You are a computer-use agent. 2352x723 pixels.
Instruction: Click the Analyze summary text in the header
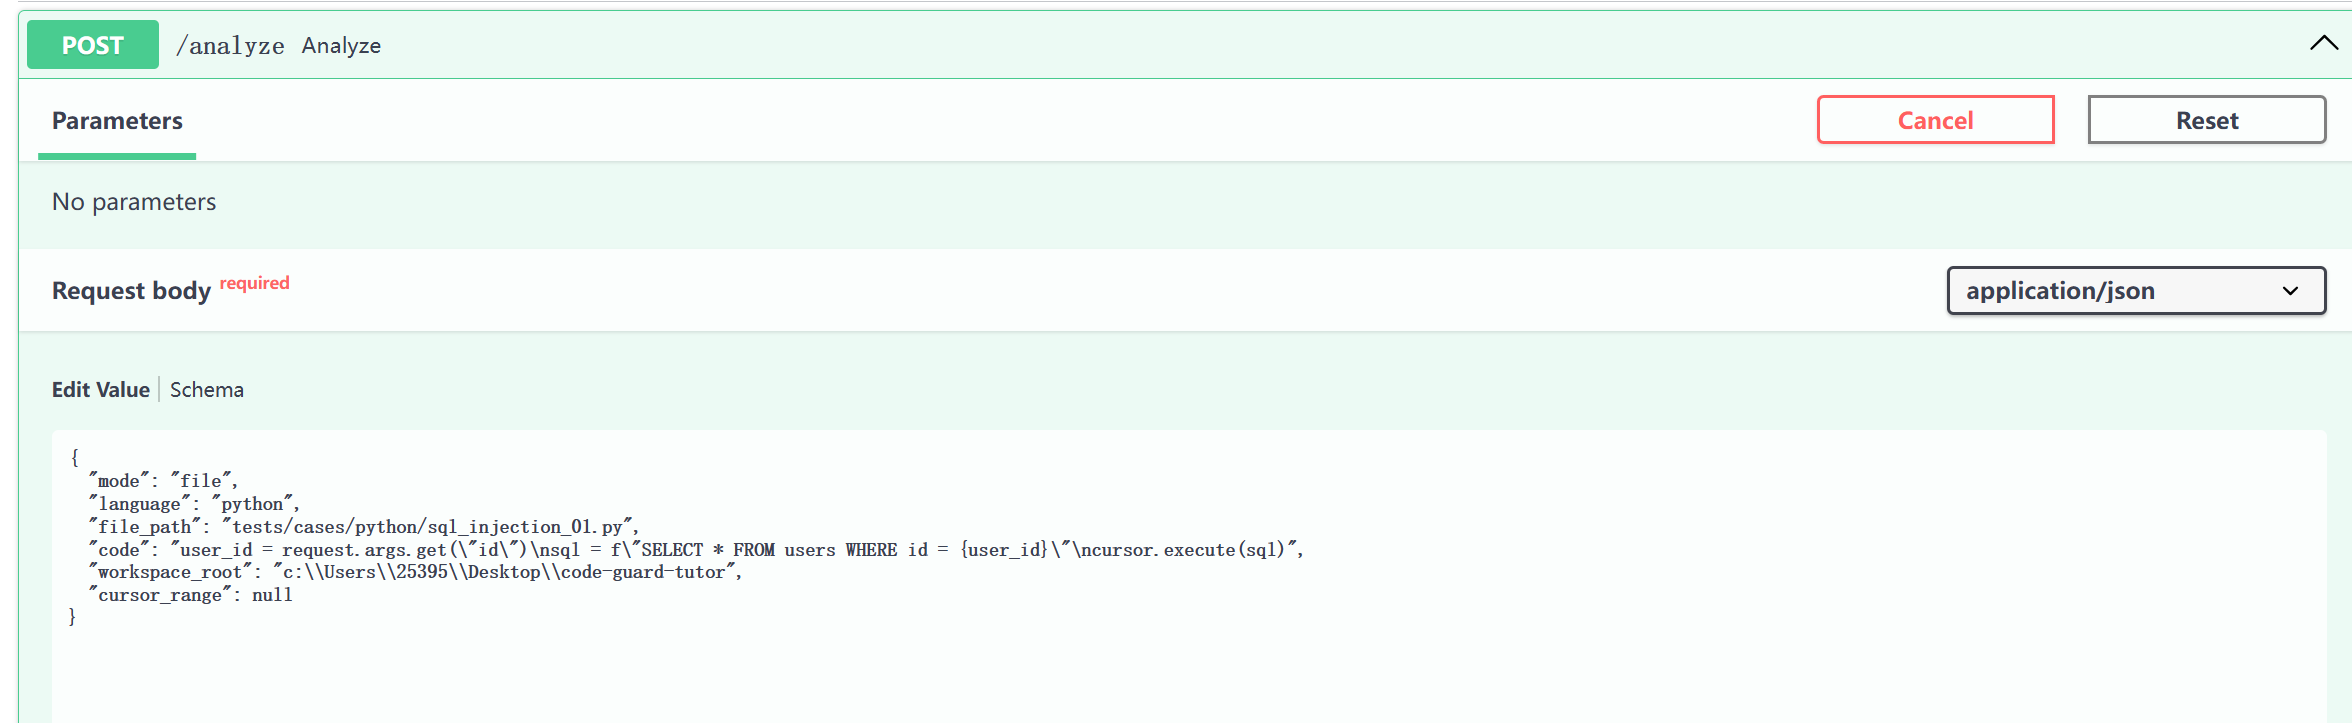341,46
